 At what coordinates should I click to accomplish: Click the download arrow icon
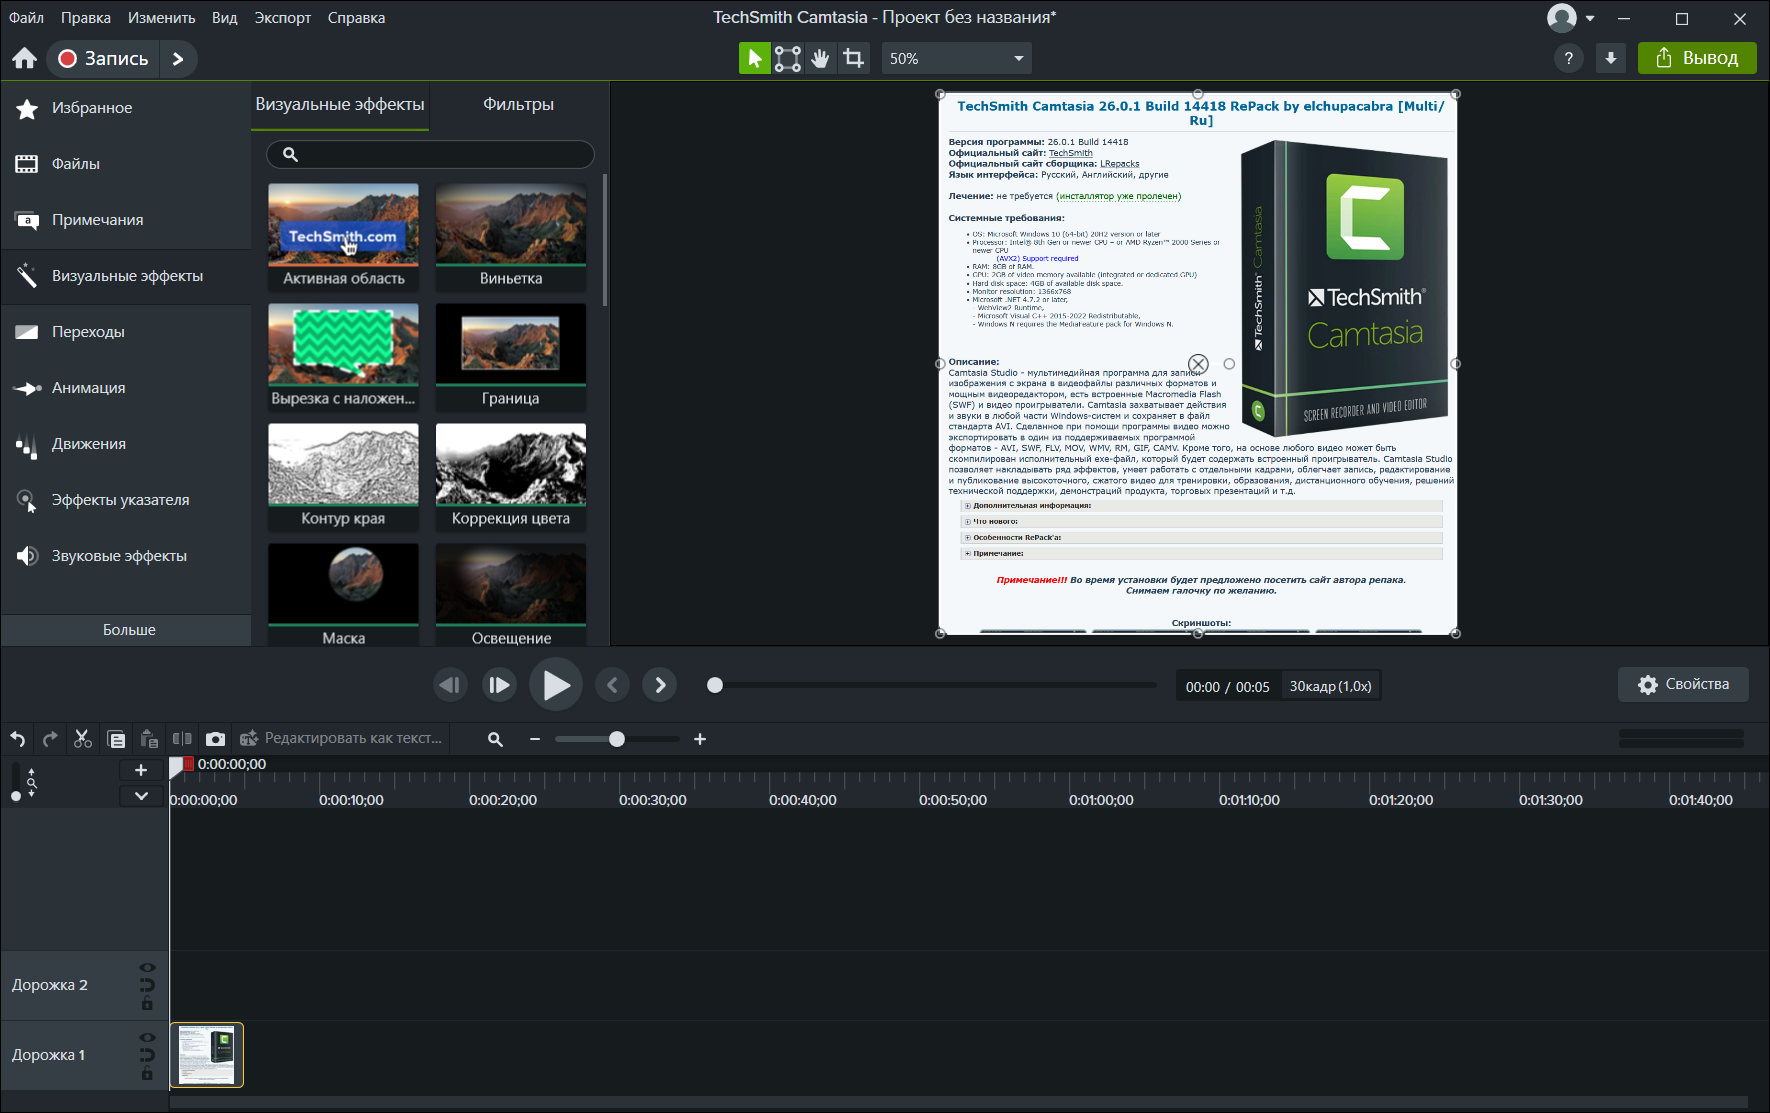pos(1610,59)
